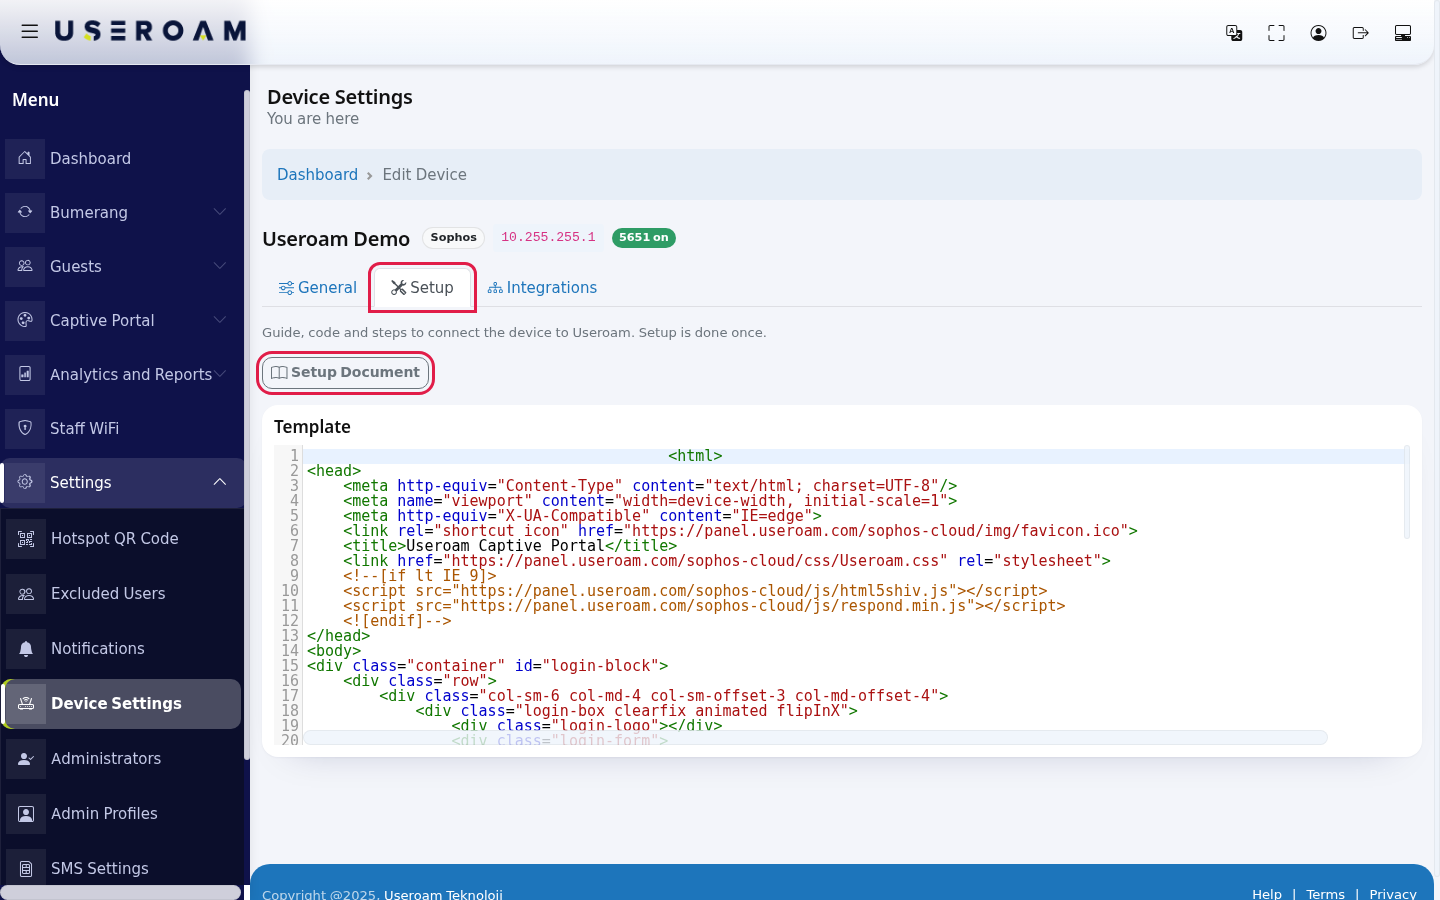Expand the Bumerang submenu chevron
The height and width of the screenshot is (900, 1440).
tap(220, 212)
